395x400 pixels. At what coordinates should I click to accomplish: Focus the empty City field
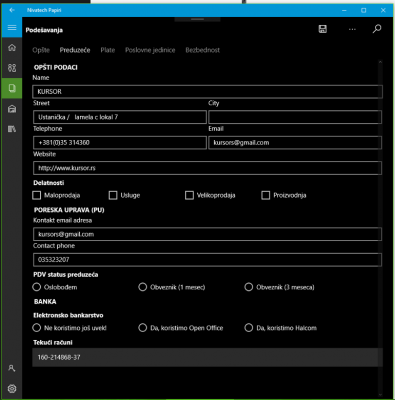(295, 117)
